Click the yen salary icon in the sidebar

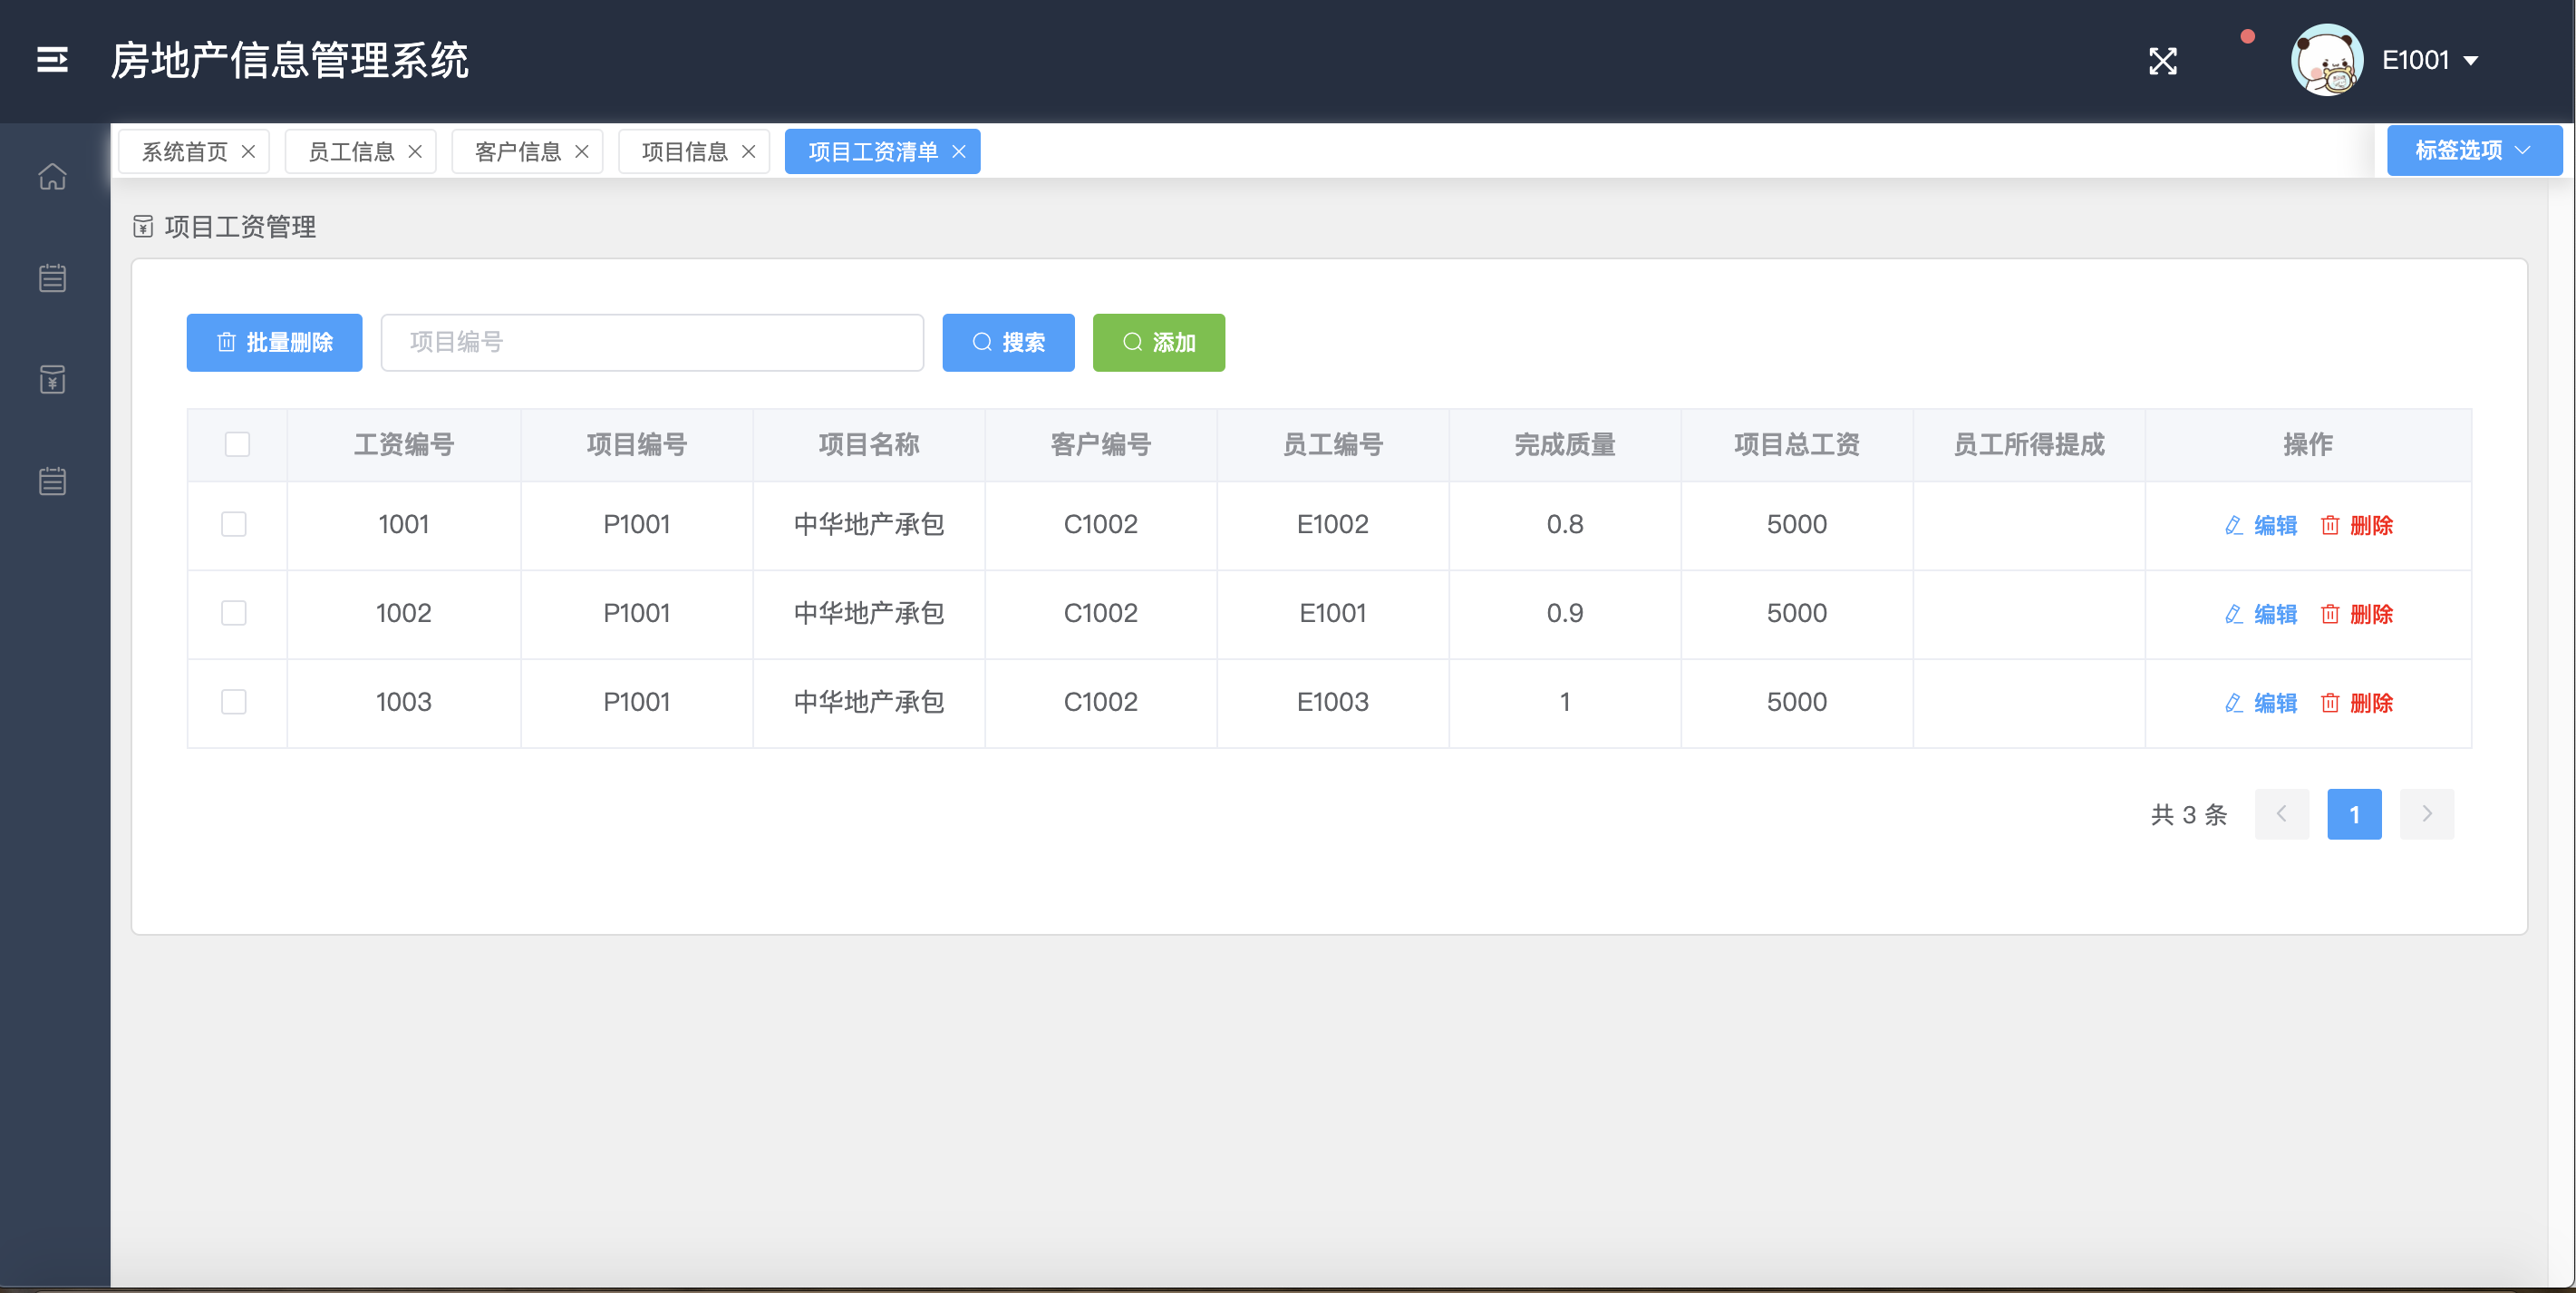pyautogui.click(x=52, y=379)
